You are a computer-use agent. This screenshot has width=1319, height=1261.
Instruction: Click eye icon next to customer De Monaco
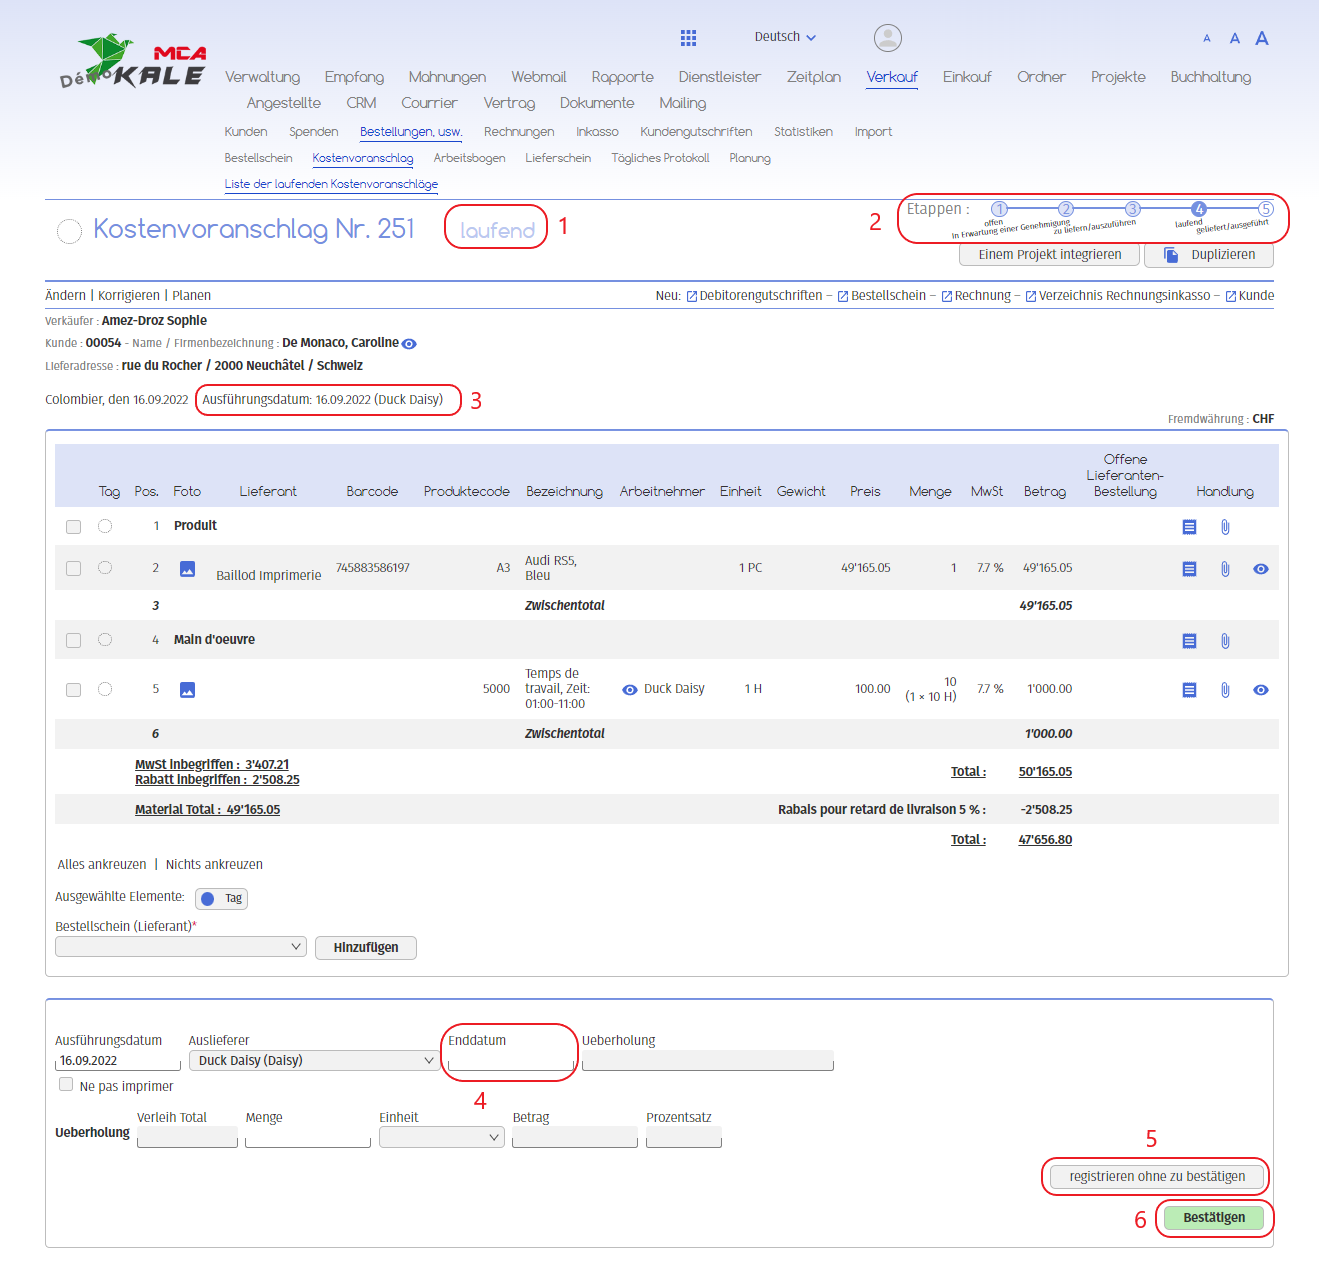tap(409, 344)
